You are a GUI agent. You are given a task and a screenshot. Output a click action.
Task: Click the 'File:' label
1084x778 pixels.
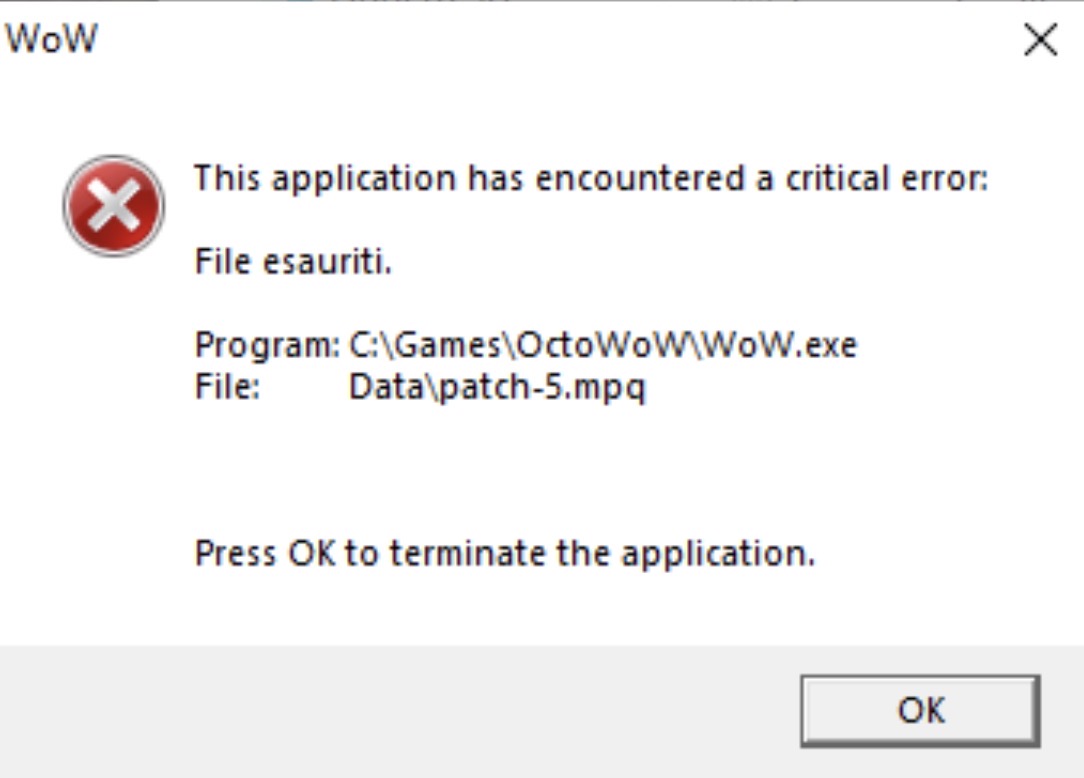(227, 386)
